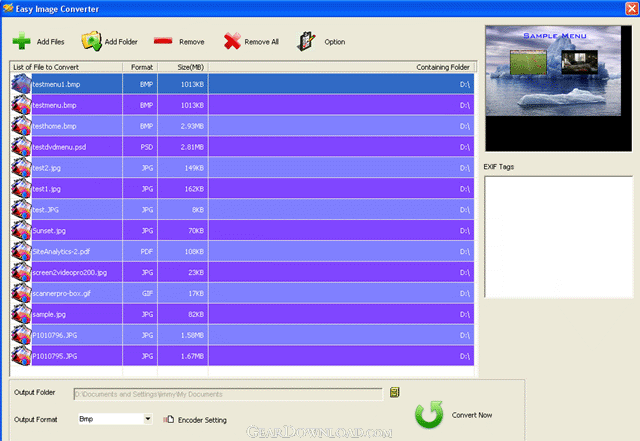Image resolution: width=640 pixels, height=441 pixels.
Task: Click the Remove label
Action: [x=191, y=42]
